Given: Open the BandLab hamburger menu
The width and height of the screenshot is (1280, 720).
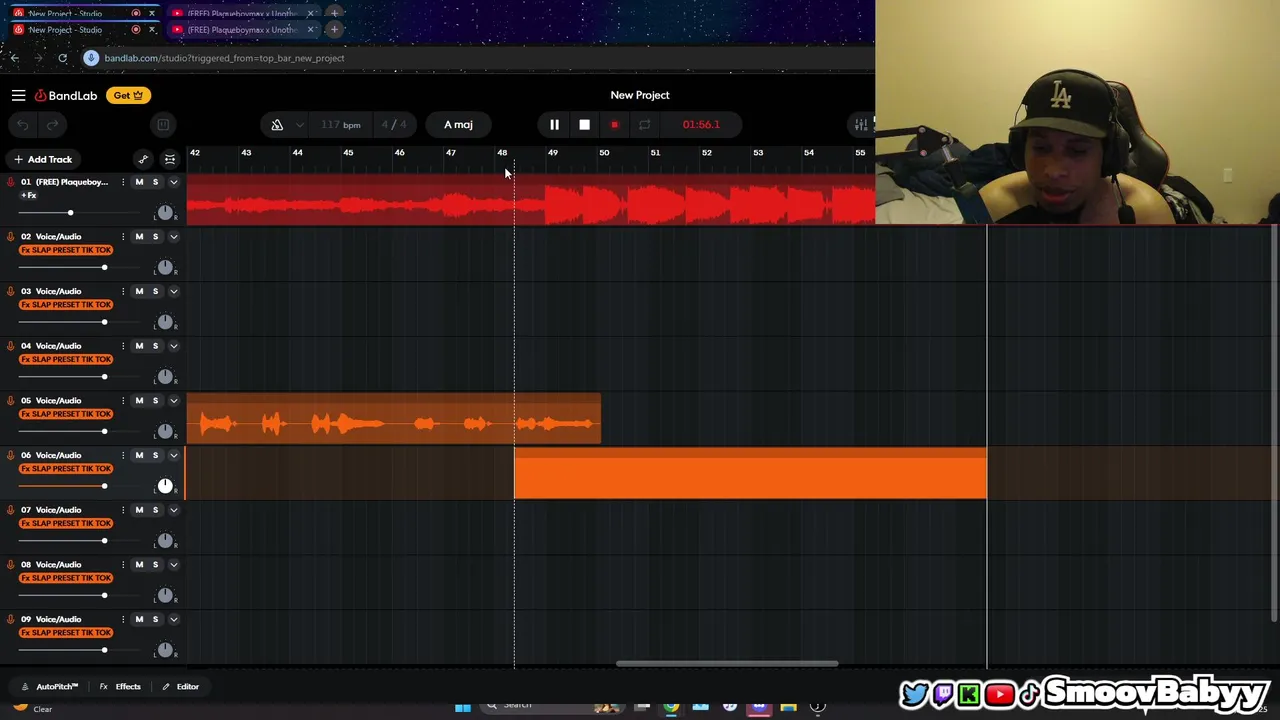Looking at the screenshot, I should pyautogui.click(x=18, y=95).
